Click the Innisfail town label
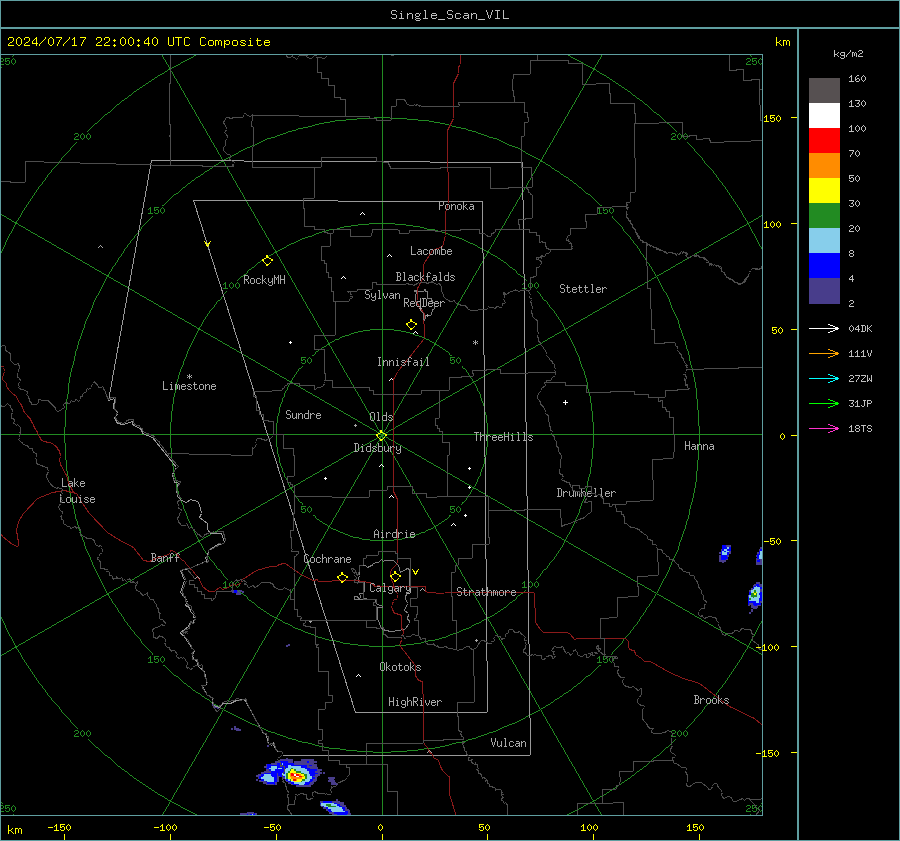Viewport: 900px width, 841px height. point(403,362)
